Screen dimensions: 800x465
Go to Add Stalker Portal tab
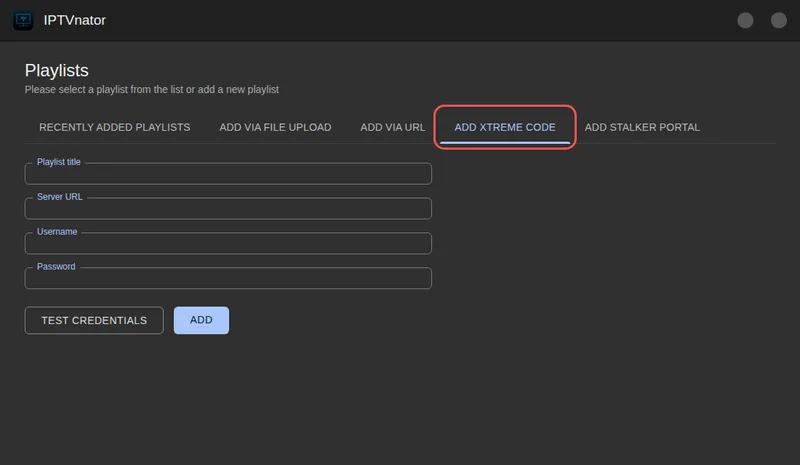[x=642, y=127]
